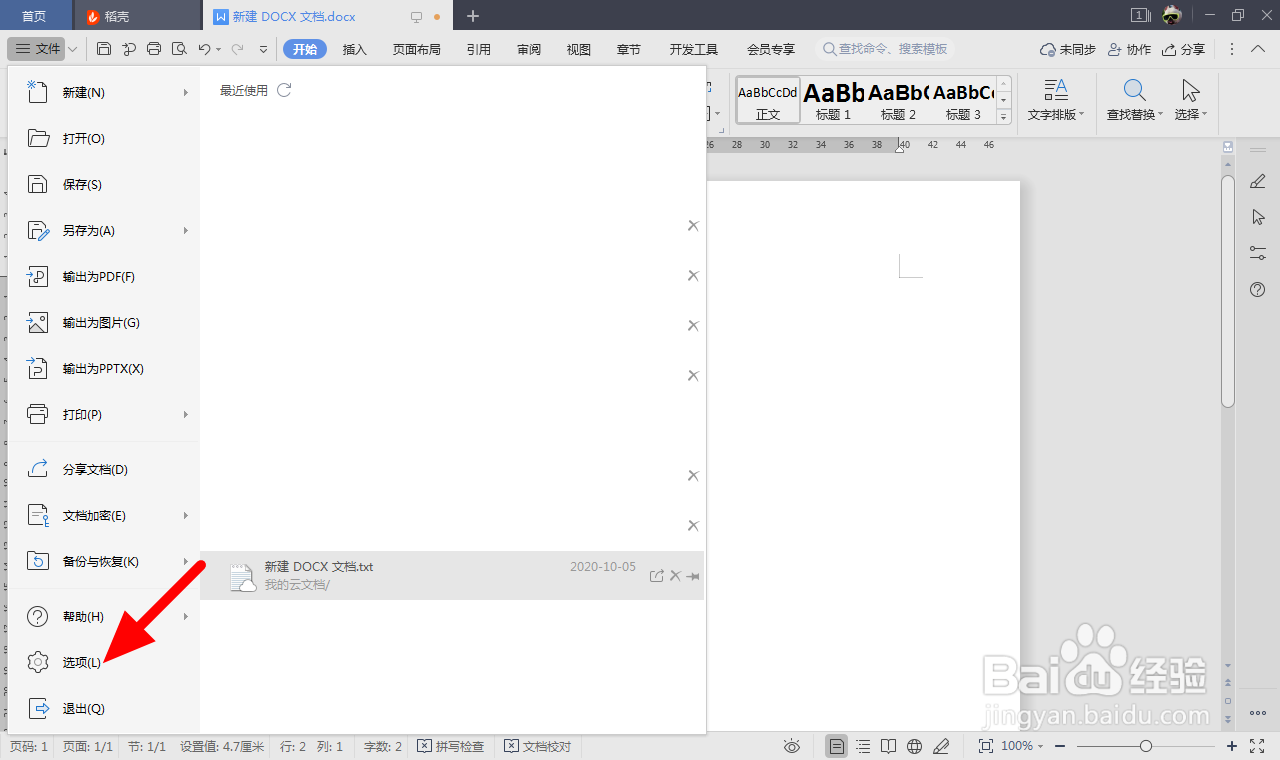
Task: Click the 分享 share button
Action: tap(1183, 49)
